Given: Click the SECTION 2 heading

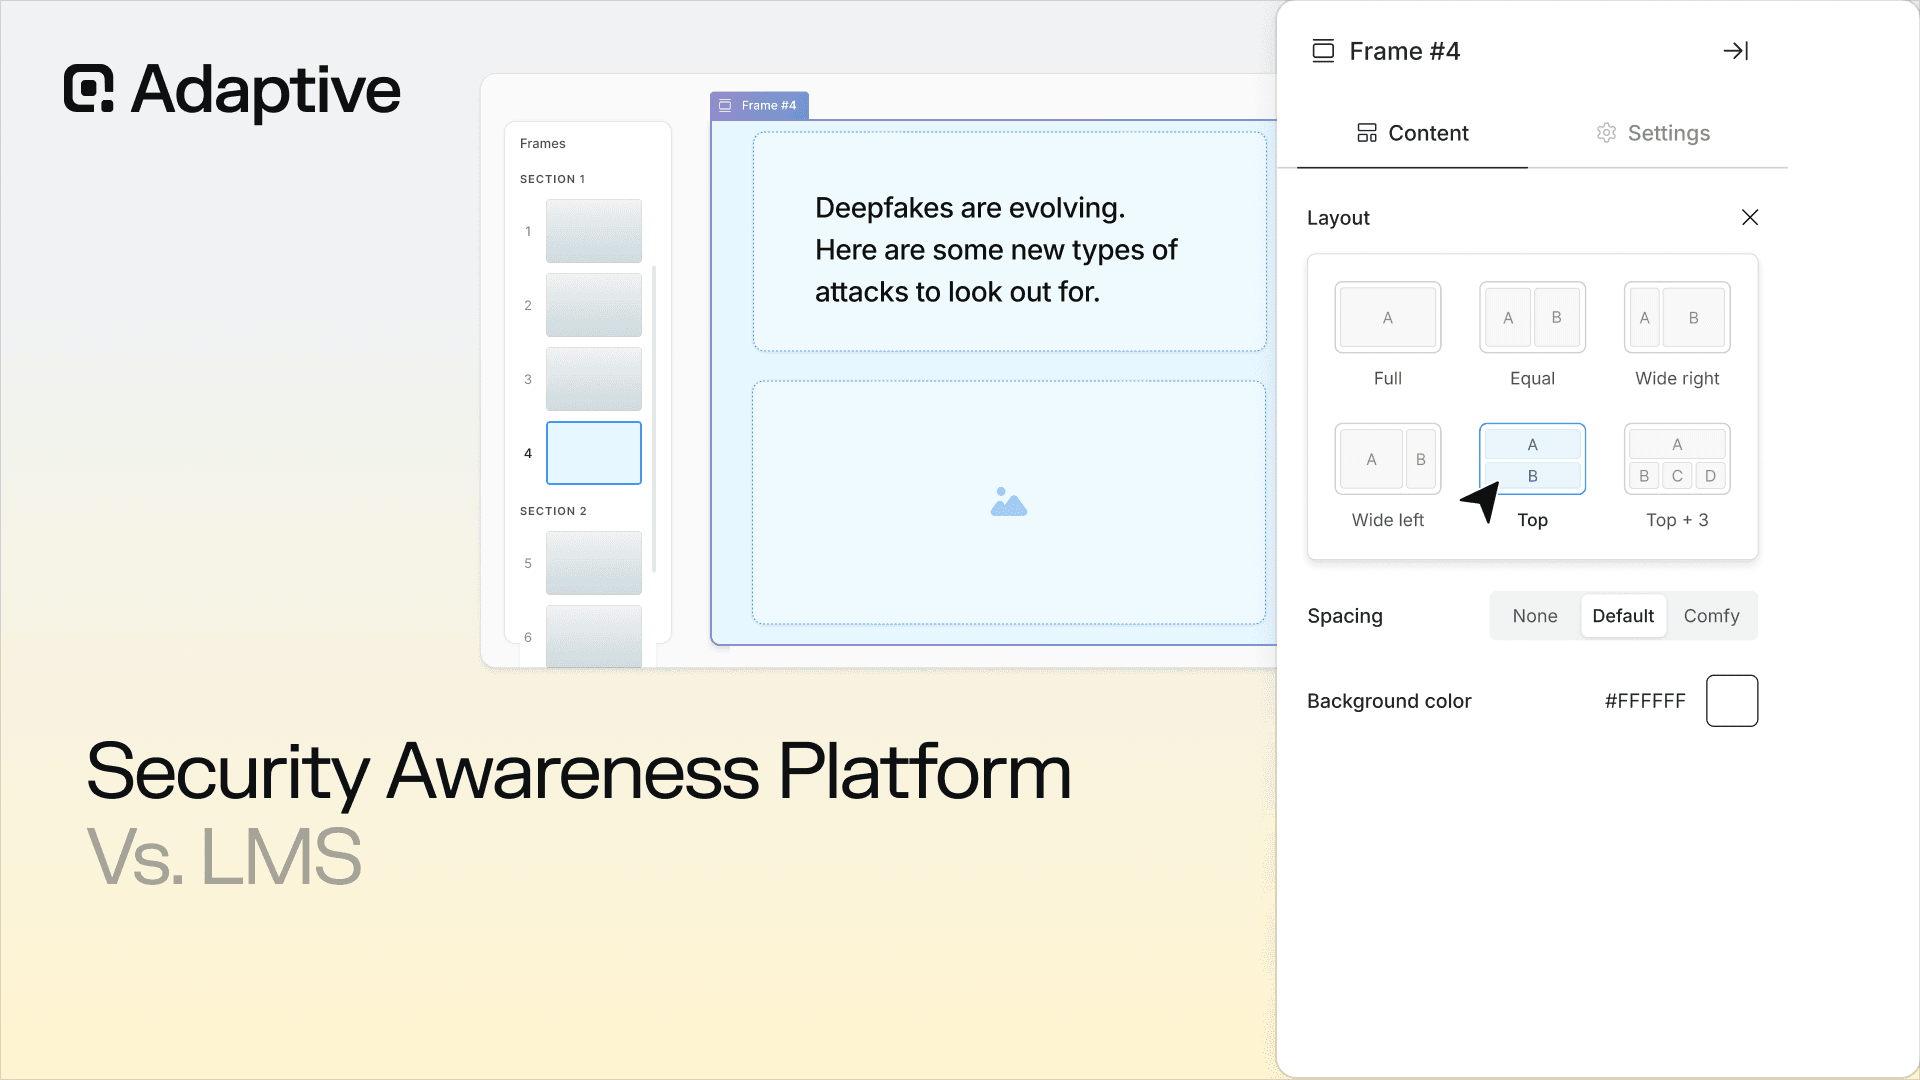Looking at the screenshot, I should point(553,511).
